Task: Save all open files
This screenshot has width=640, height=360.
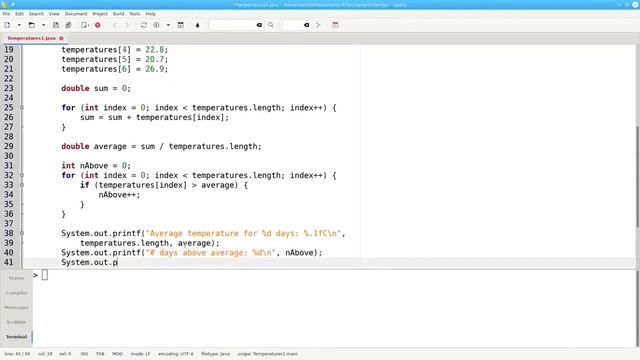Action: pyautogui.click(x=68, y=25)
